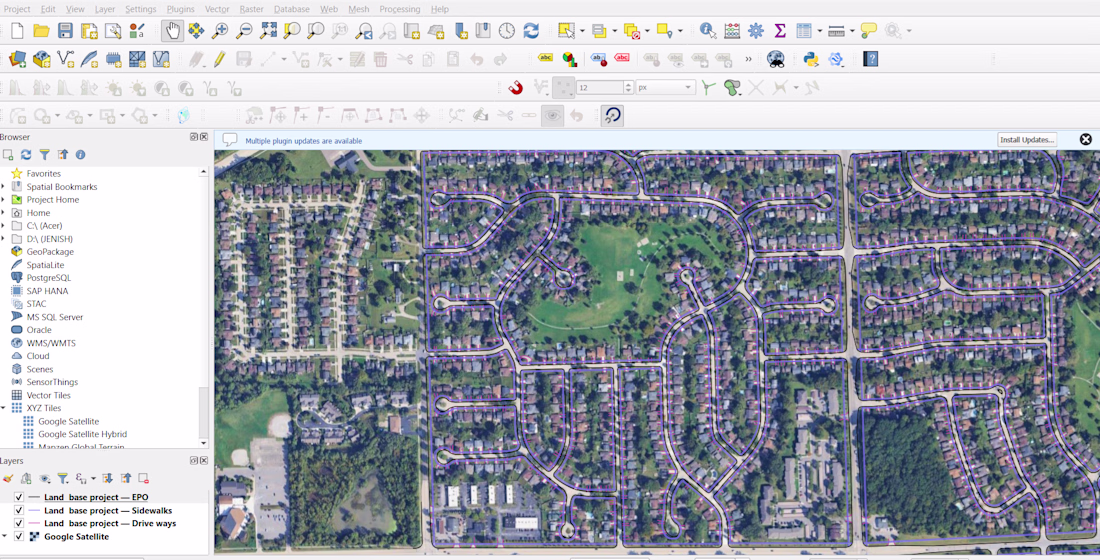Open the Layer menu
Screen dimensions: 1100x560
coord(105,9)
